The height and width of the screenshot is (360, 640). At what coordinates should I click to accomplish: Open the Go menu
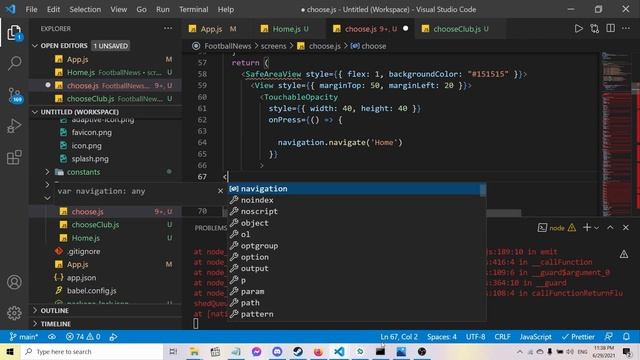(x=141, y=9)
